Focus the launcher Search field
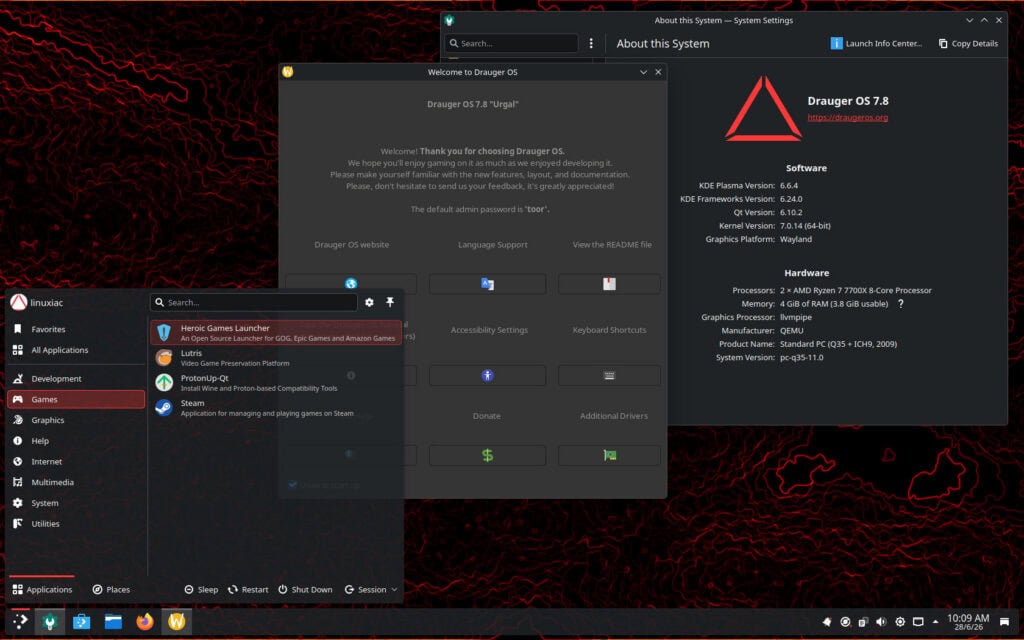 point(253,302)
